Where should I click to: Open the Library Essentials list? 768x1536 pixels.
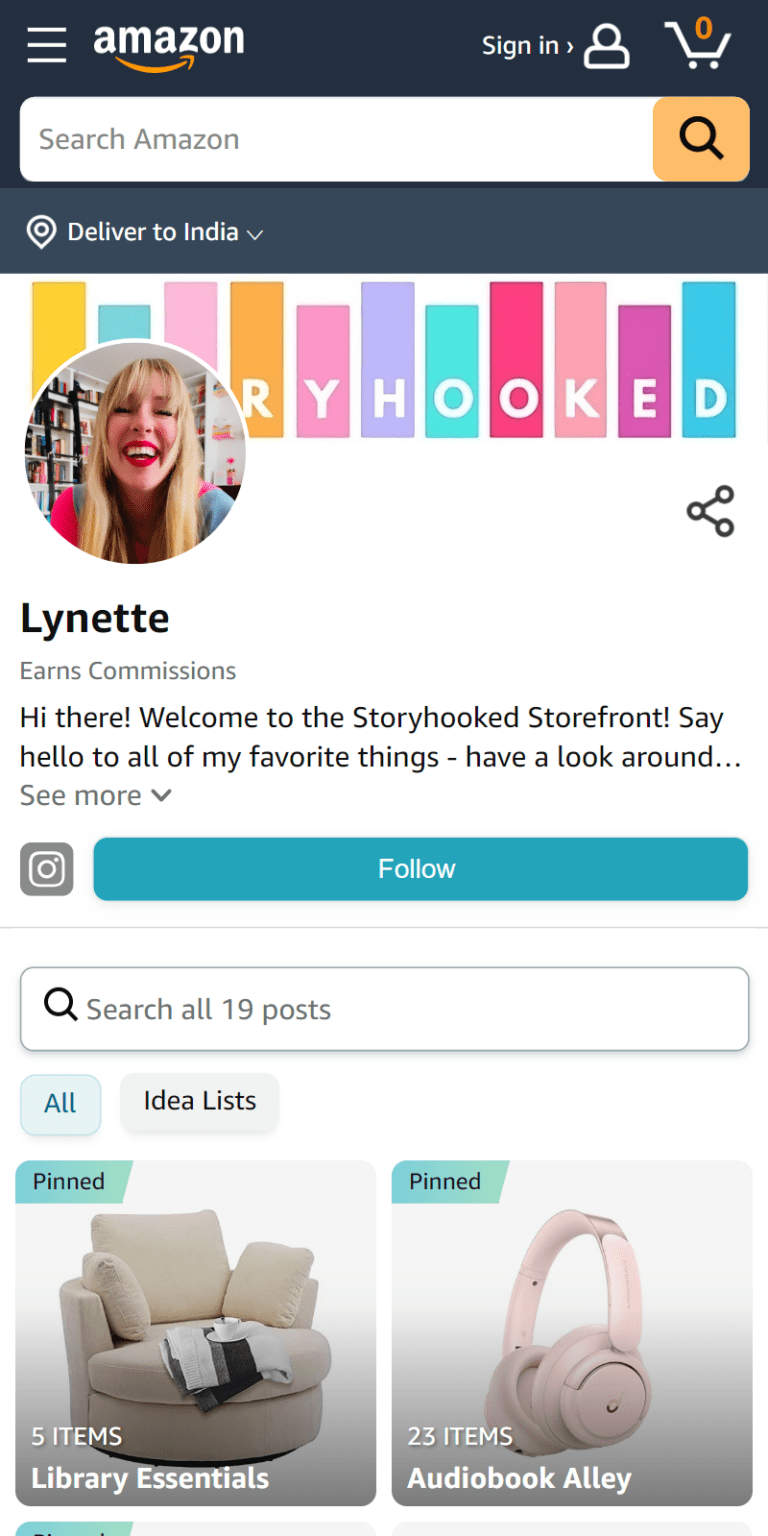point(195,1332)
